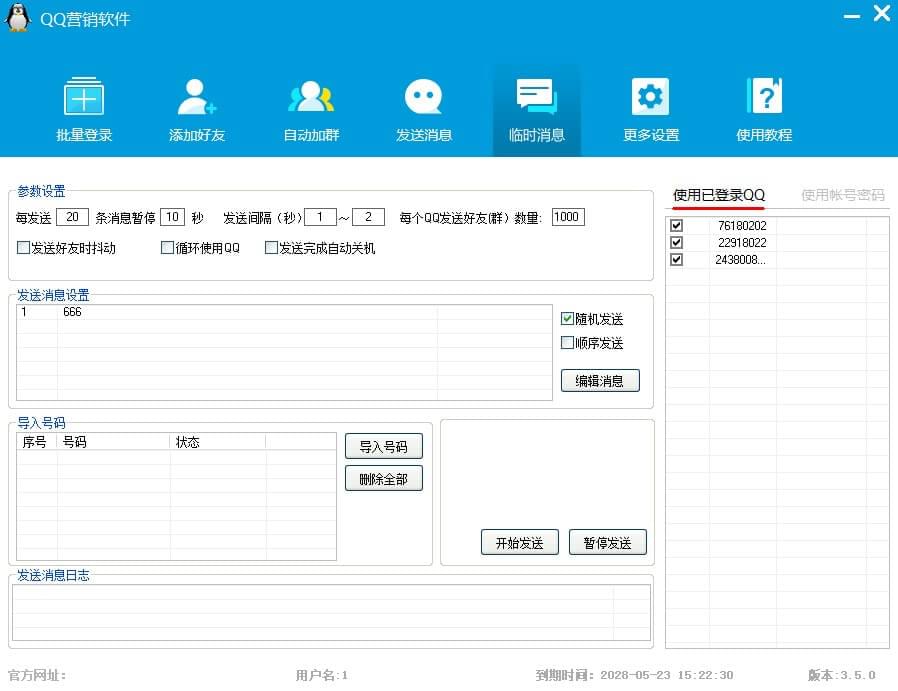Click the 状态 column header
The image size is (898, 691).
[x=218, y=441]
